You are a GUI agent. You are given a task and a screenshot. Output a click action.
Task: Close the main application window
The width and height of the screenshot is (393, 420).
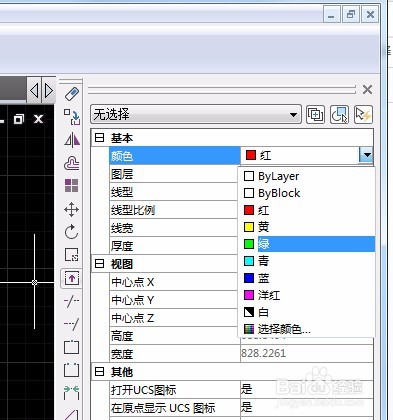(x=370, y=15)
